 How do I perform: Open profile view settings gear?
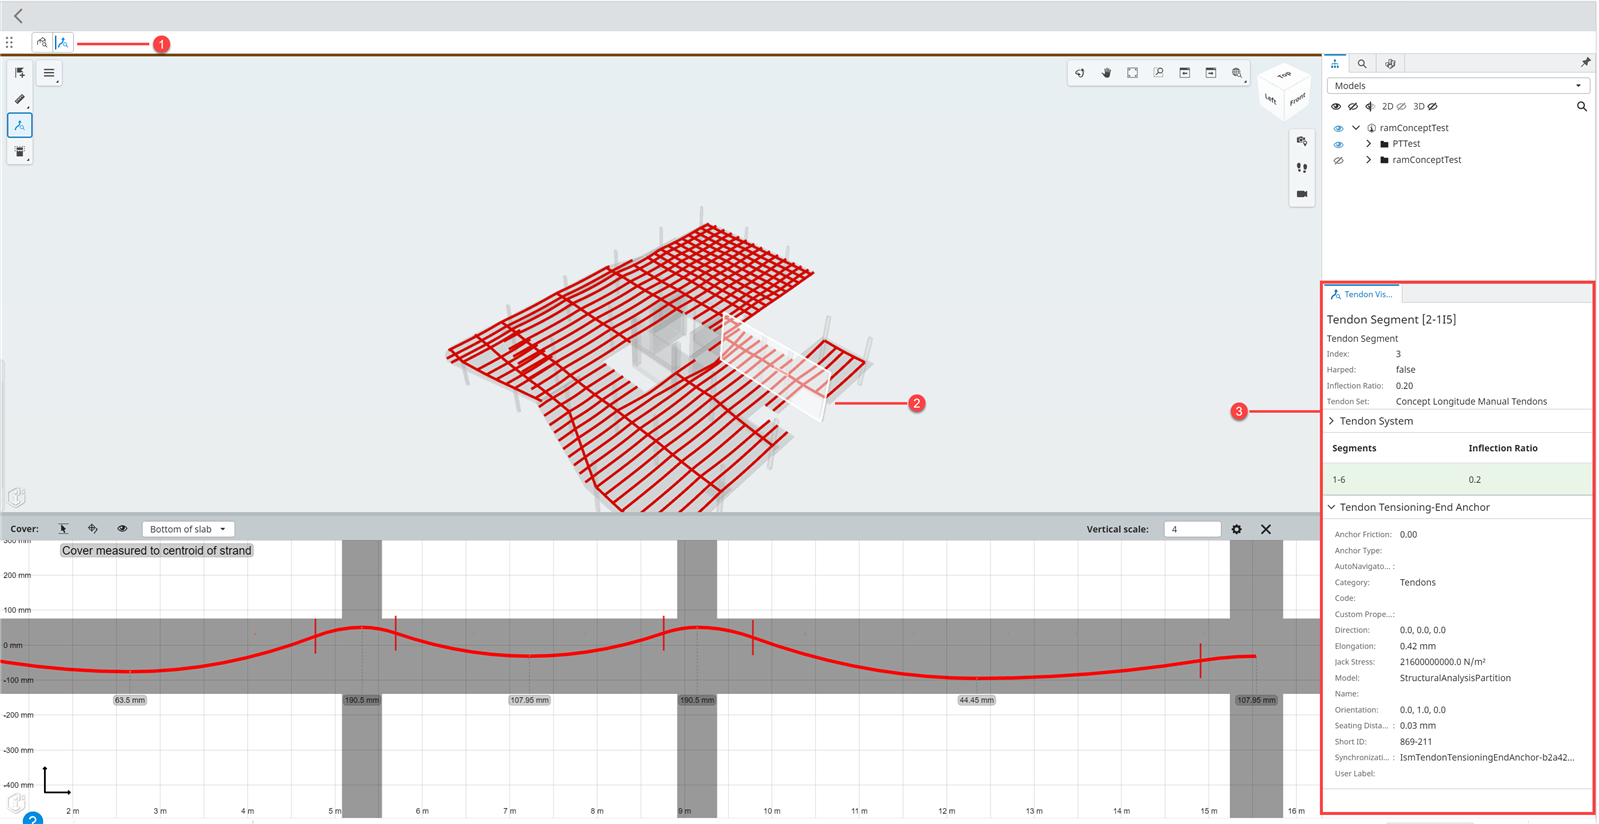point(1237,529)
